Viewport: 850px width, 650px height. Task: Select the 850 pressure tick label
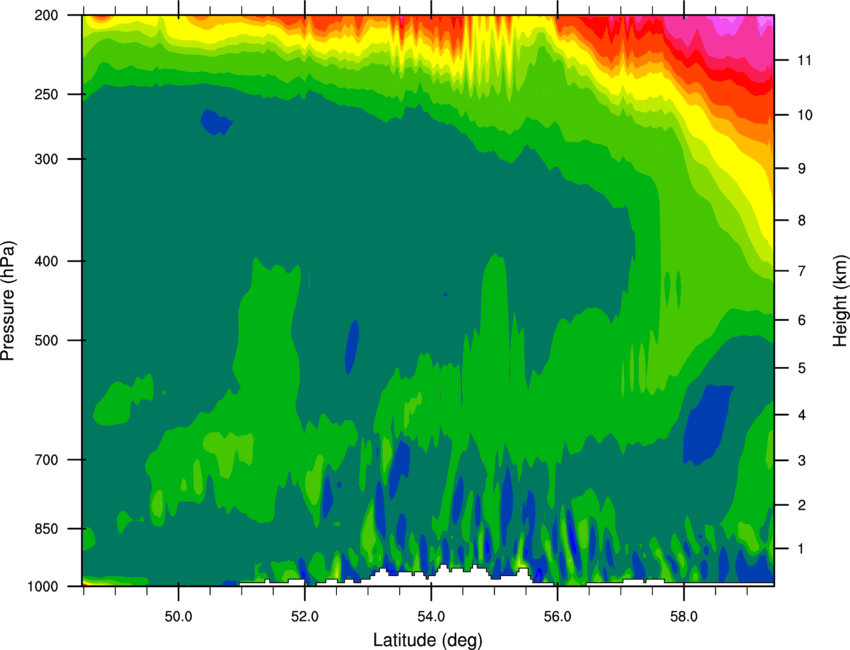pos(47,529)
